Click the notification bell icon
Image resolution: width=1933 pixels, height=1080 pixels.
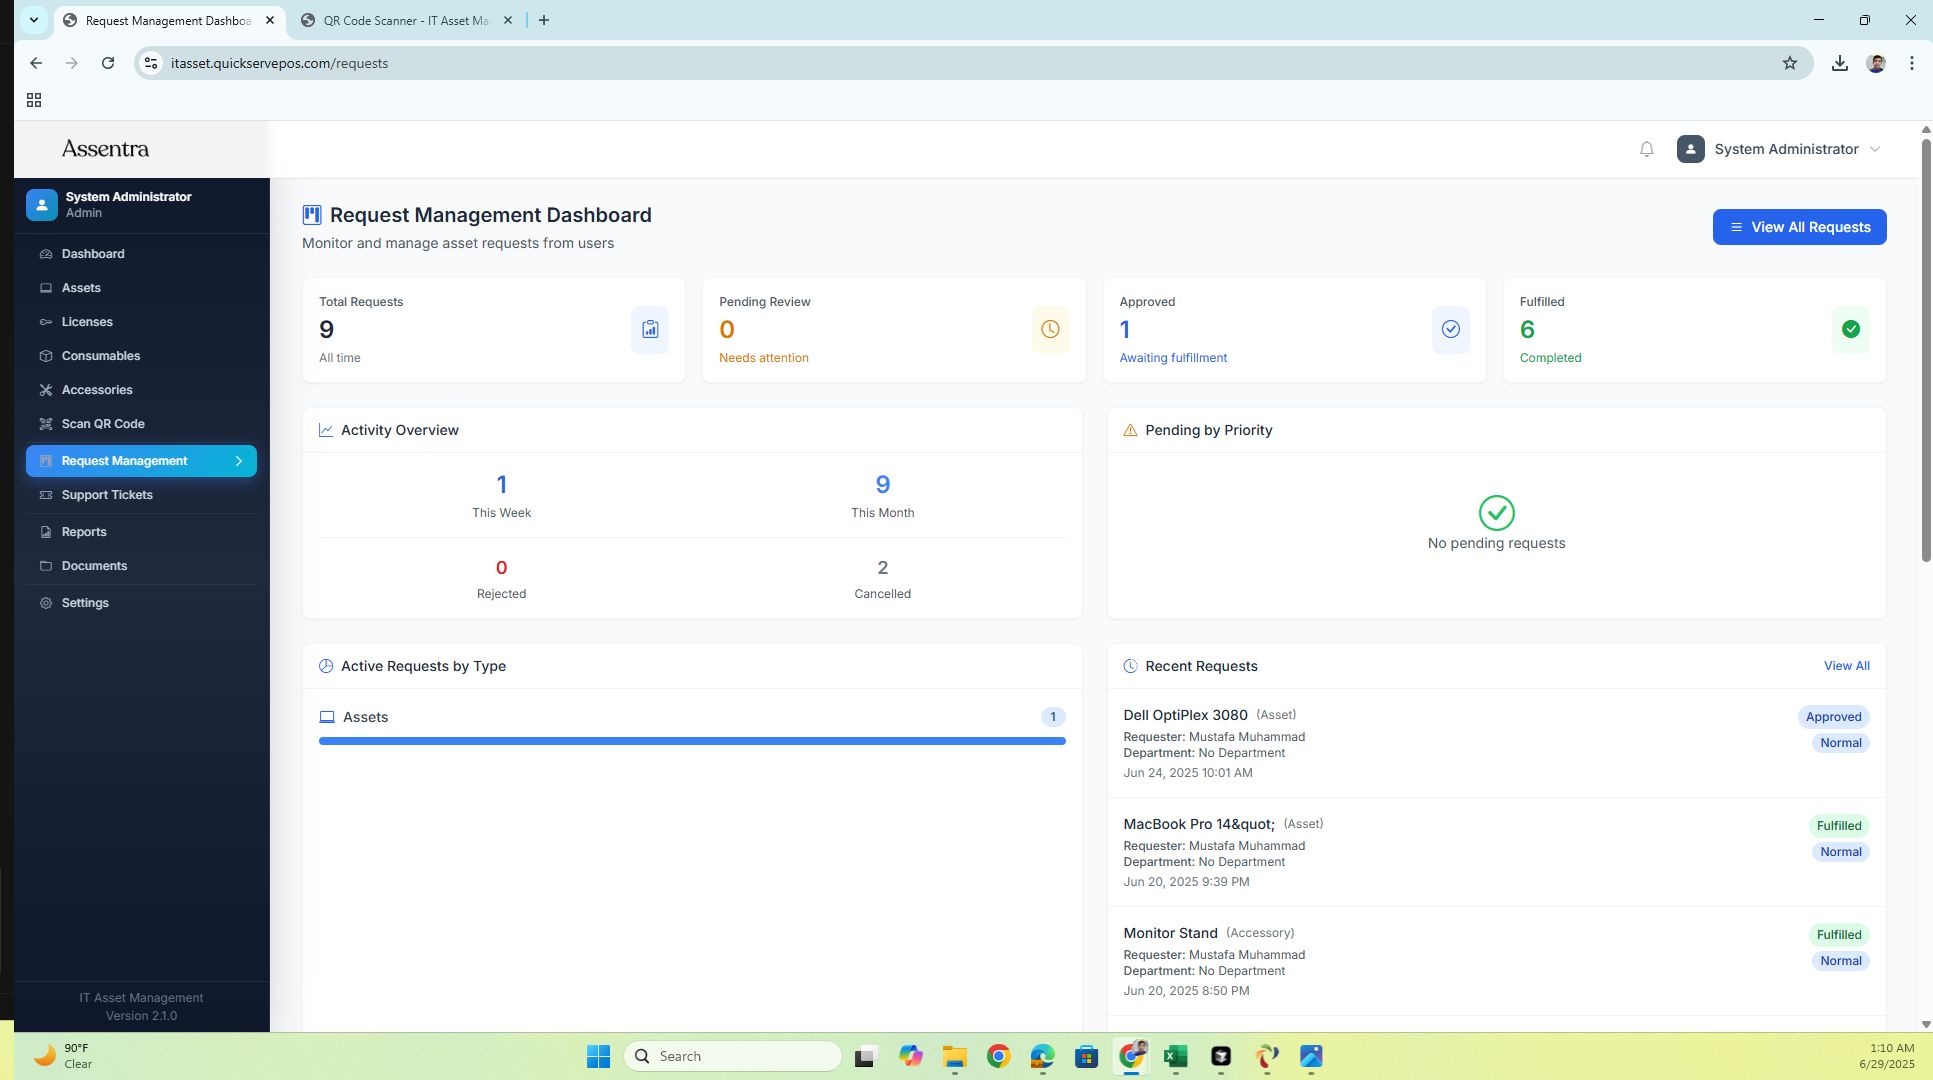(1646, 149)
